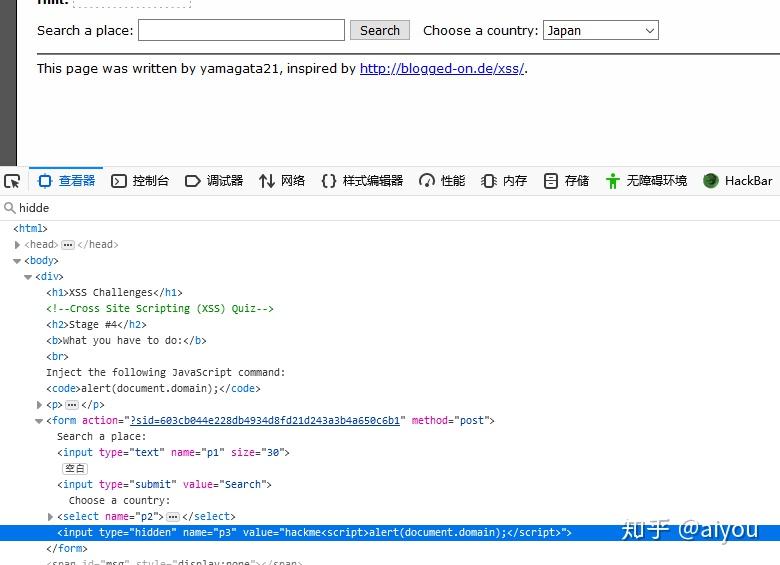Click the ellipsis badge in select node

(x=173, y=517)
